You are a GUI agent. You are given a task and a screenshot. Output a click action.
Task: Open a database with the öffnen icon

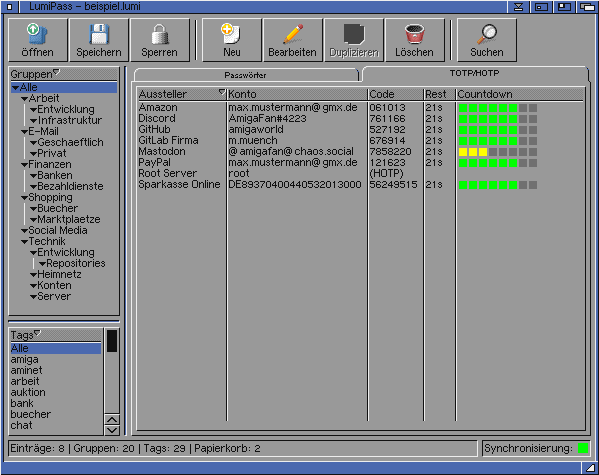click(x=37, y=40)
